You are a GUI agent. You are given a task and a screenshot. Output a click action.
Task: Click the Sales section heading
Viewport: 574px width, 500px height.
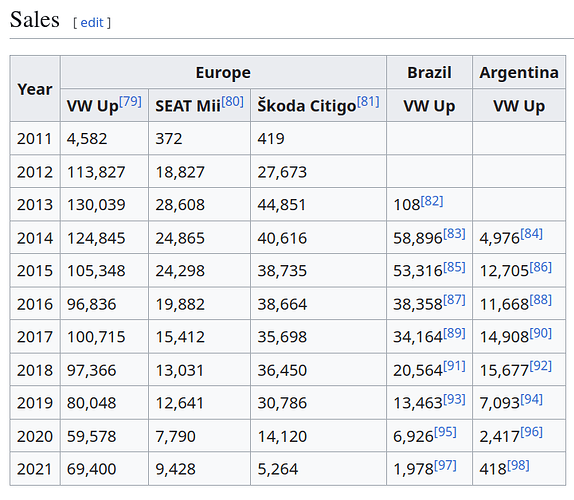[35, 19]
